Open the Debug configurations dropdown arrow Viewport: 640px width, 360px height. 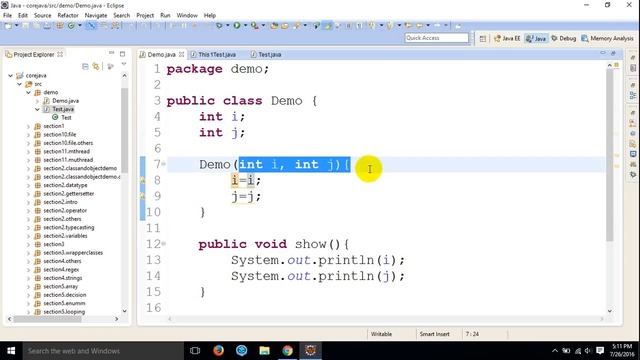pos(228,26)
